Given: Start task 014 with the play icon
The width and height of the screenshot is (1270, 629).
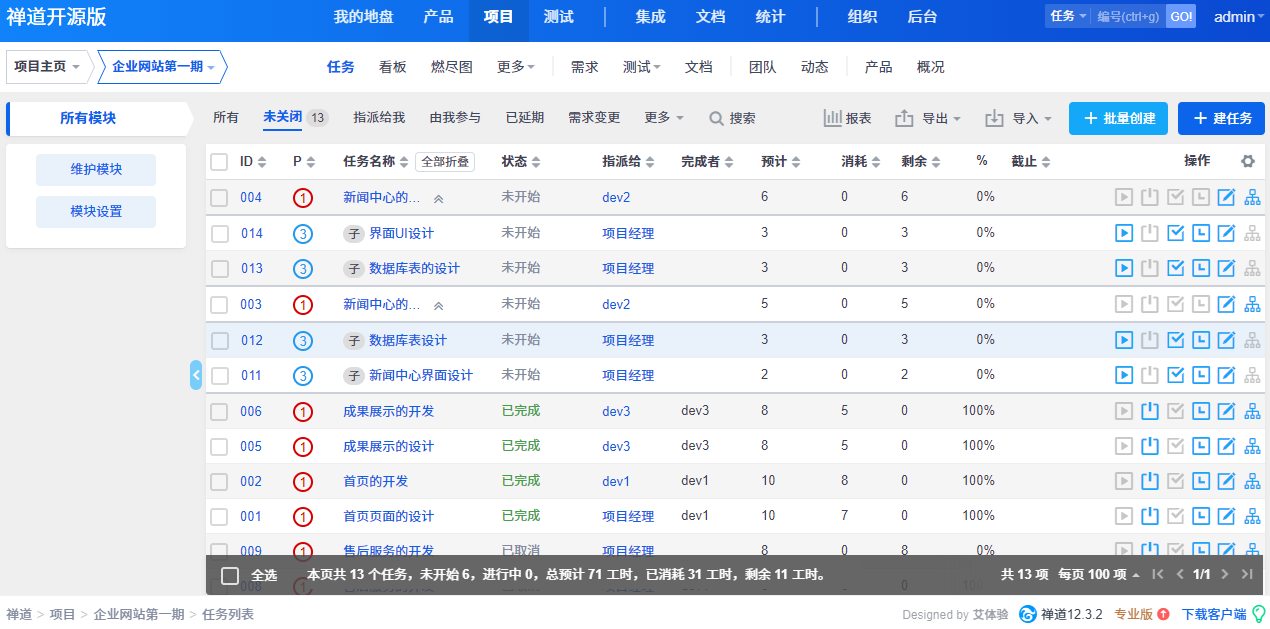Looking at the screenshot, I should (1124, 232).
